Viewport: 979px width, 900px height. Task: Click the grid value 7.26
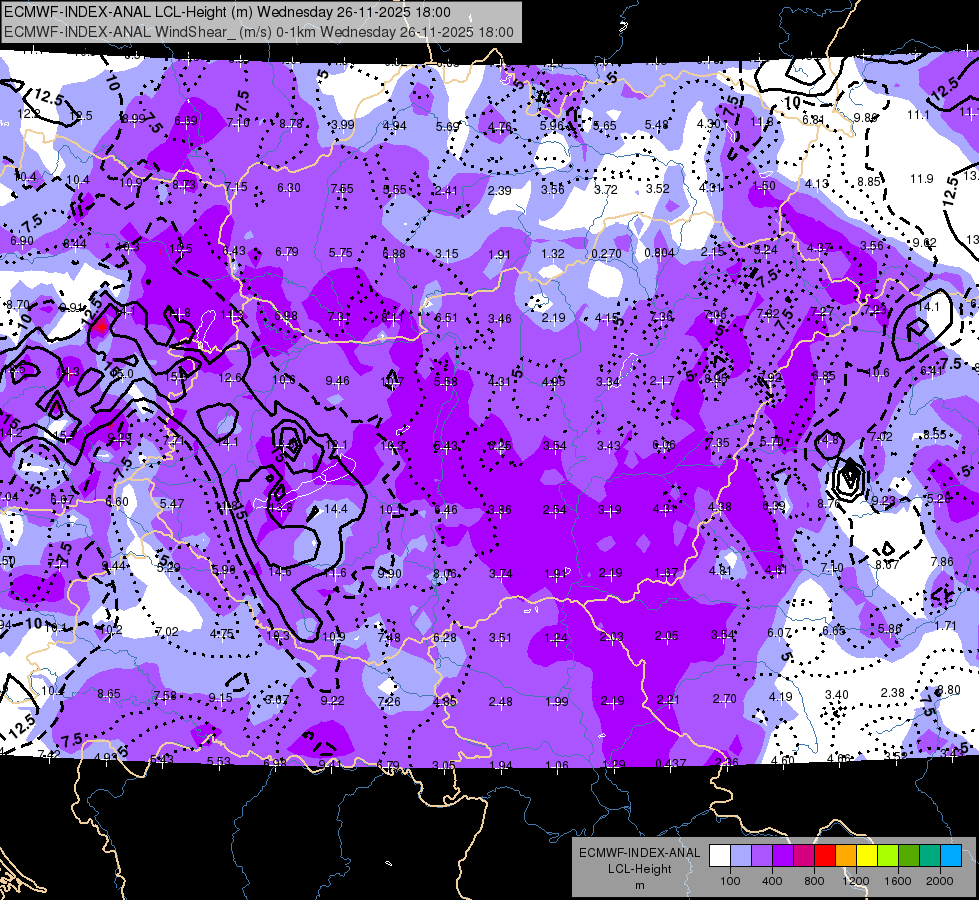point(389,701)
